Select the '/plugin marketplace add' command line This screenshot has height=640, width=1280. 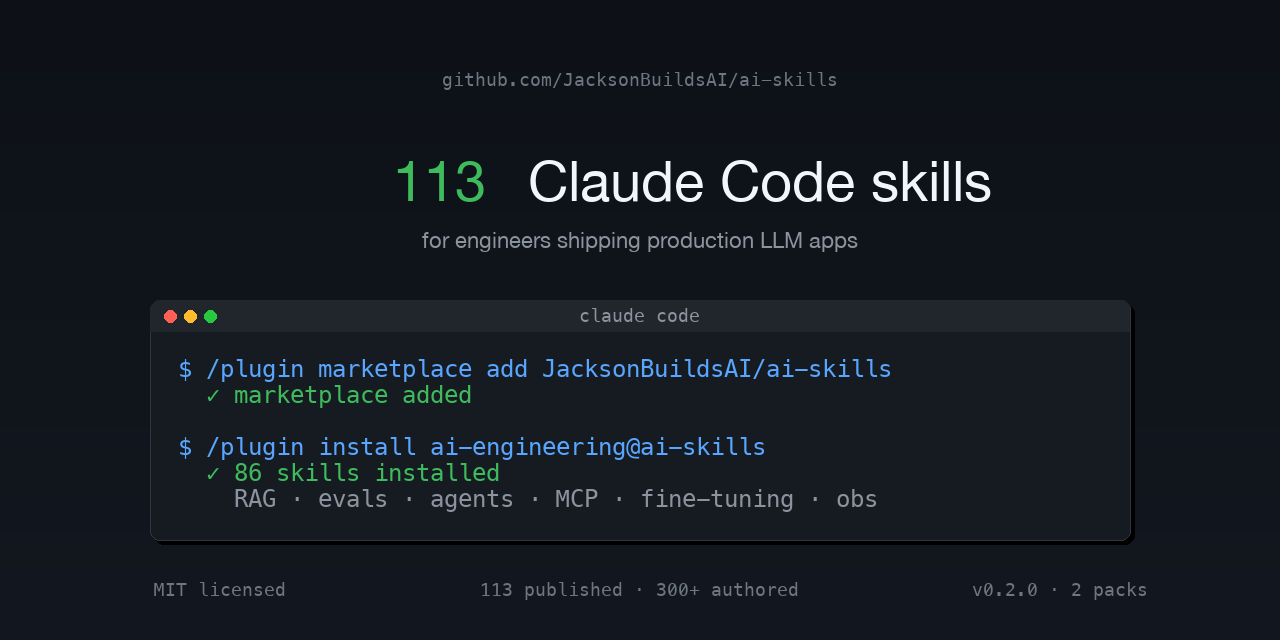pyautogui.click(x=535, y=369)
